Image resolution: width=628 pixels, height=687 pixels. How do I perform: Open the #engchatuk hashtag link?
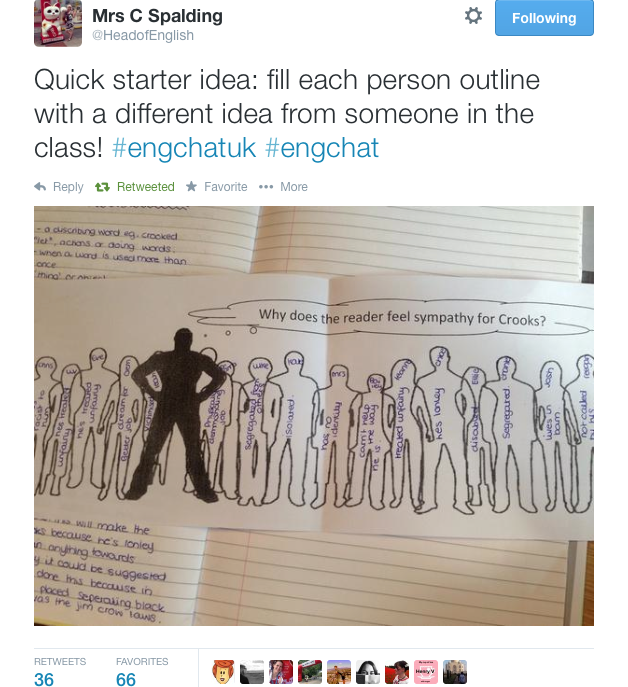tap(184, 148)
